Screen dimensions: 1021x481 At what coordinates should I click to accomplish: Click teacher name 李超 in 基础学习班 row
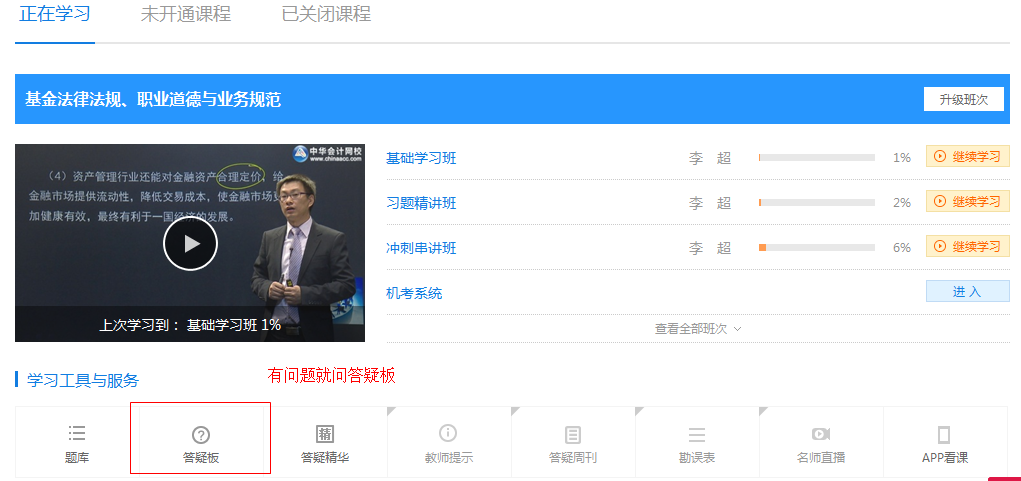point(710,158)
